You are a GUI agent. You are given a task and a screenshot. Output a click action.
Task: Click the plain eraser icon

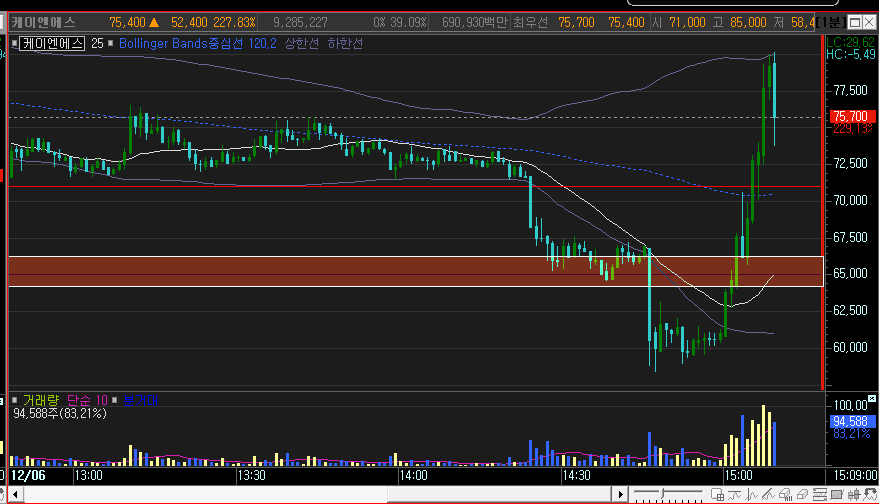point(802,494)
